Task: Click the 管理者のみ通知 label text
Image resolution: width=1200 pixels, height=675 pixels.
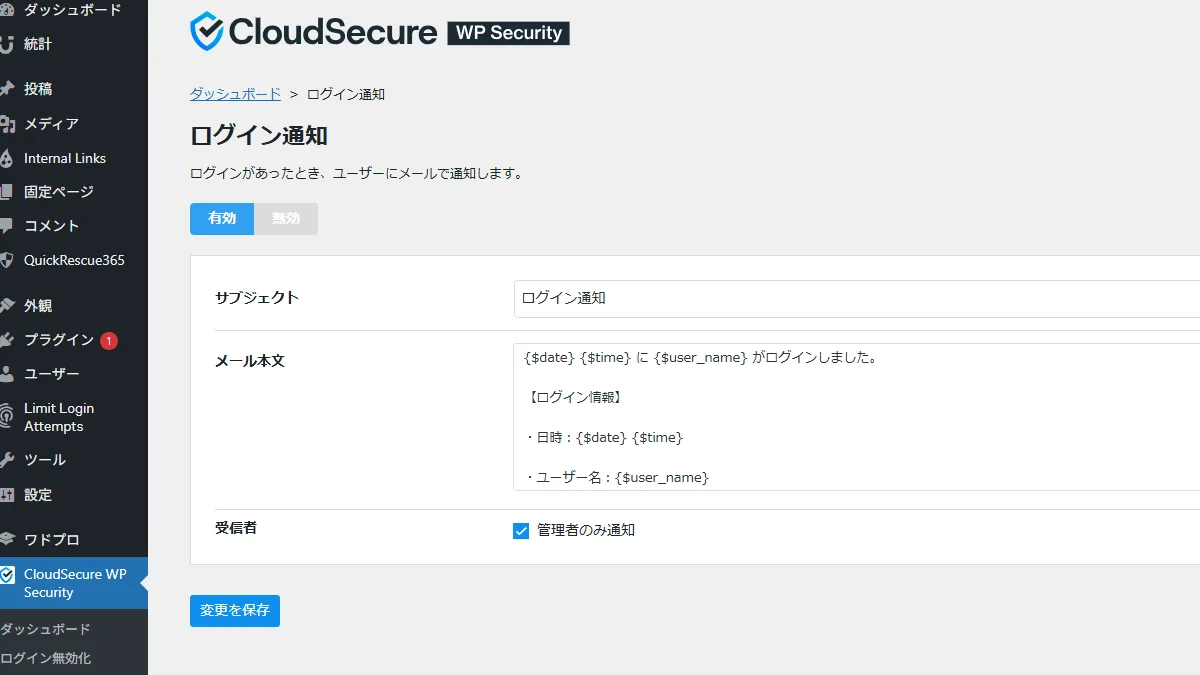Action: tap(586, 531)
